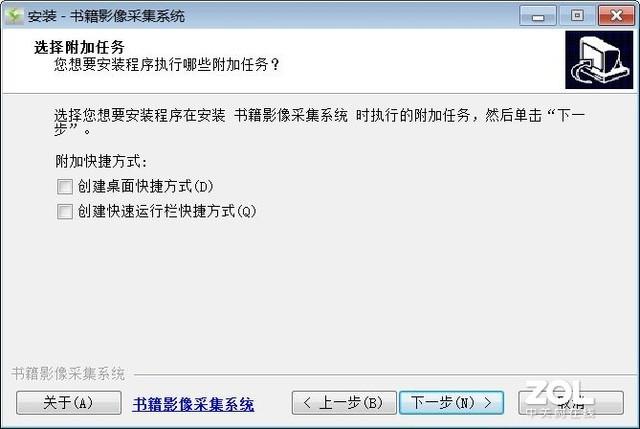Close the installer with the red X
The width and height of the screenshot is (640, 429).
click(x=616, y=16)
